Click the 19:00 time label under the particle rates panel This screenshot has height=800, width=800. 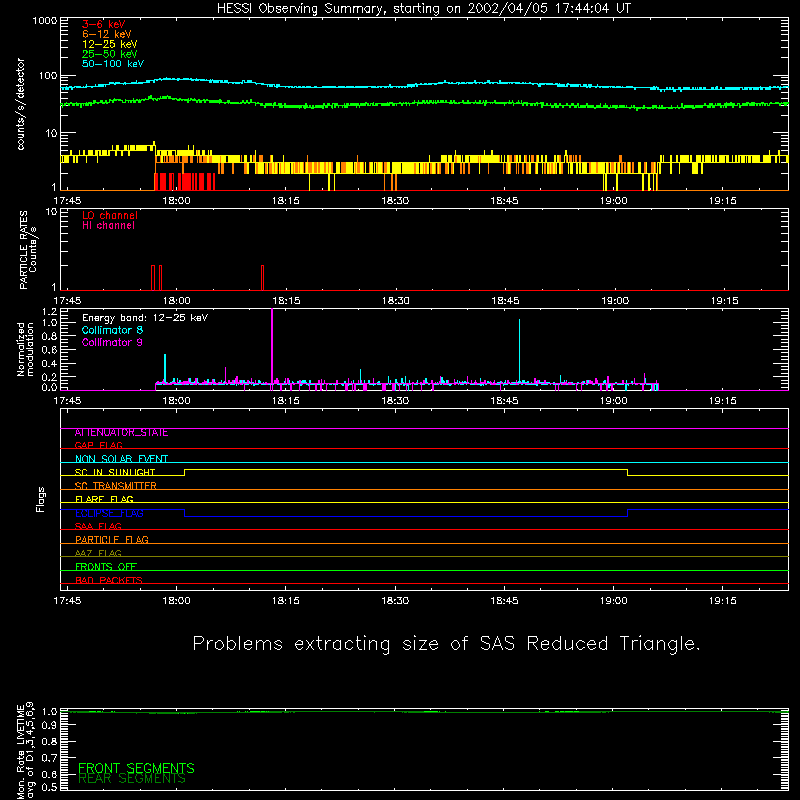click(x=615, y=301)
